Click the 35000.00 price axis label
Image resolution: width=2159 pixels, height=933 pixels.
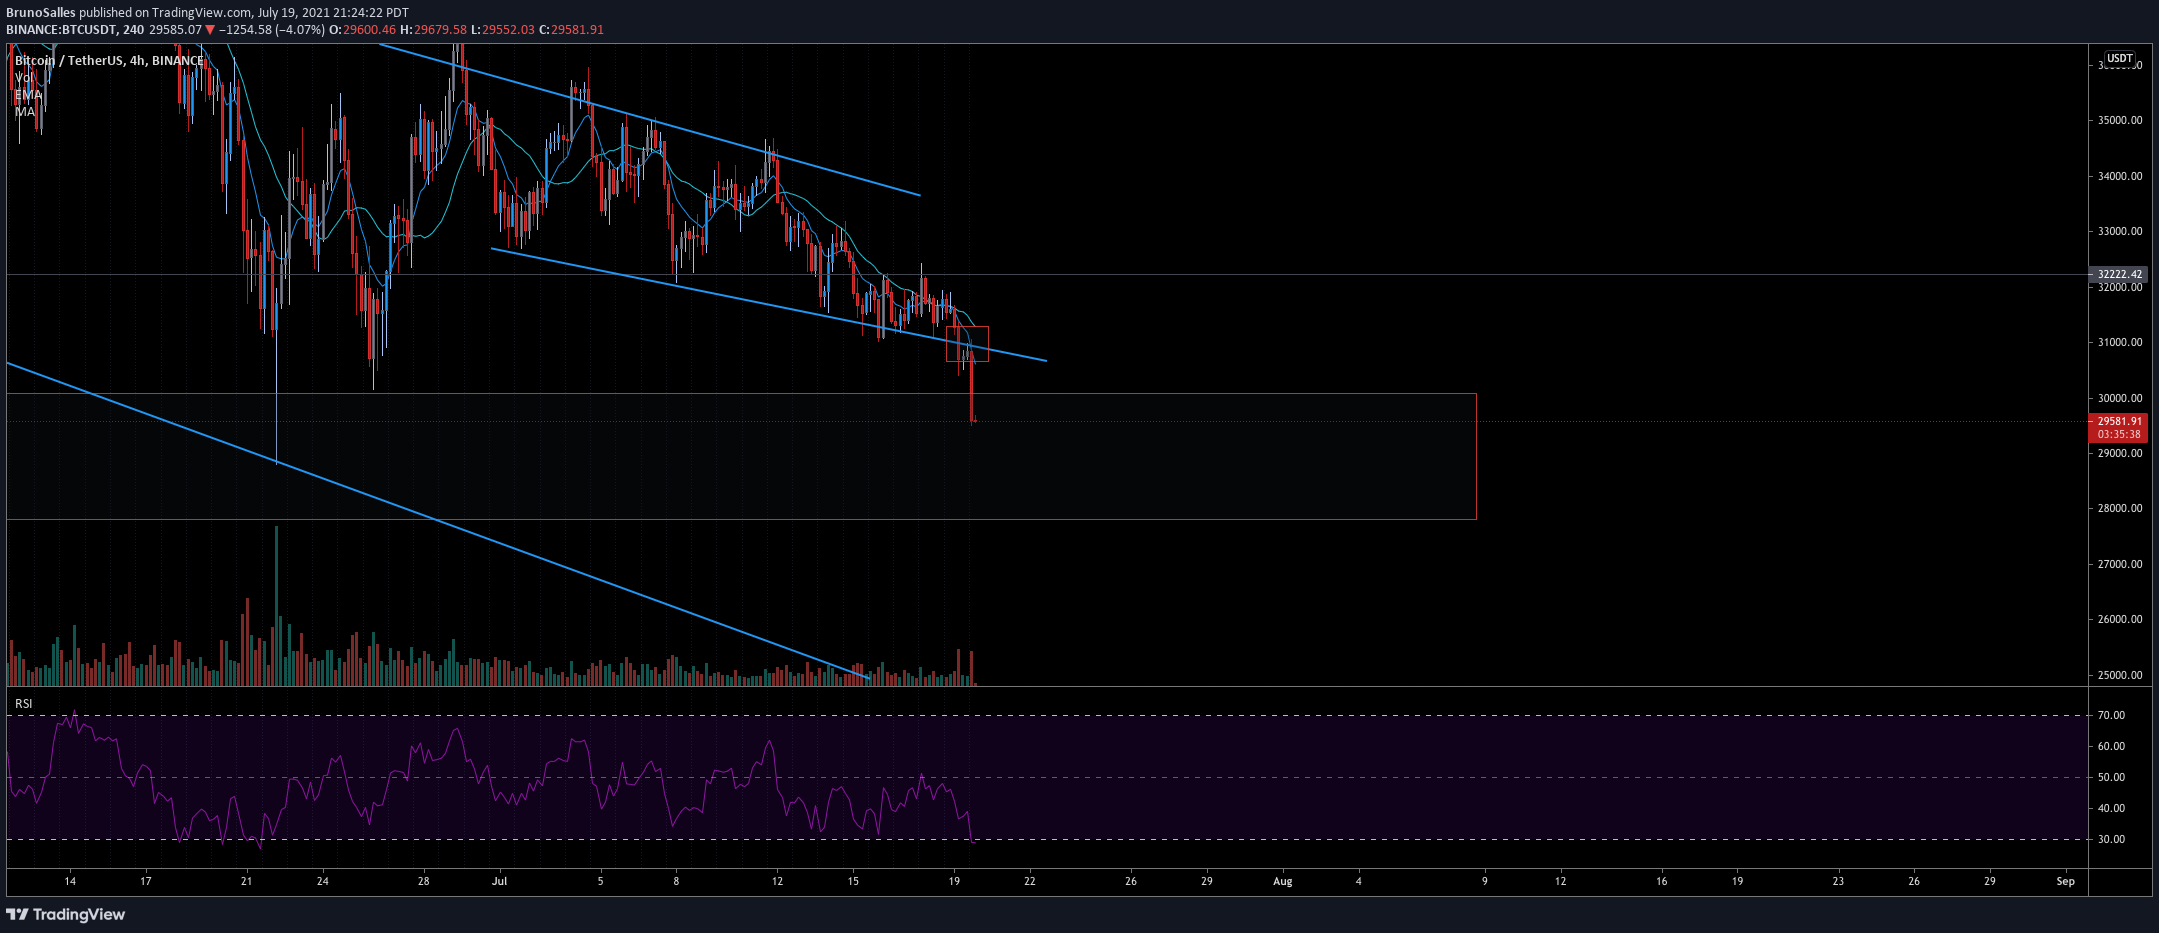pos(2118,120)
